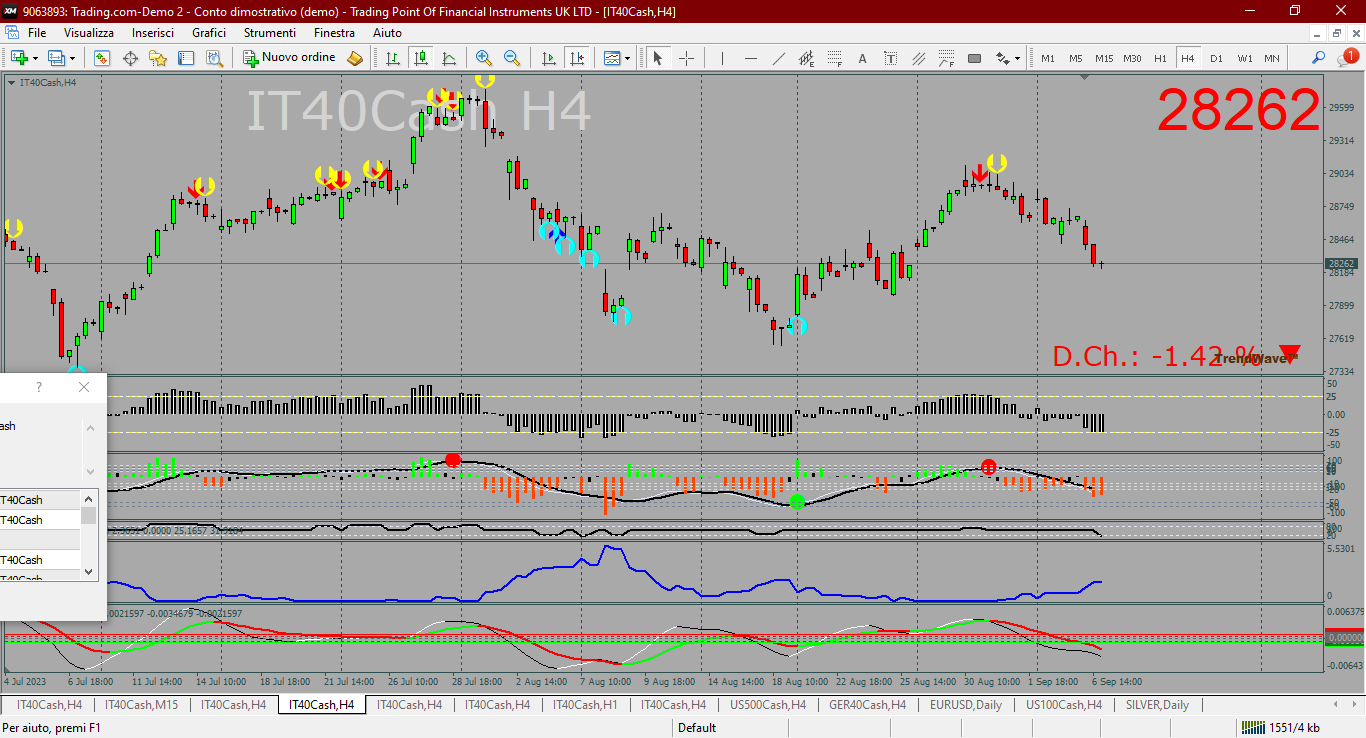This screenshot has width=1366, height=738.
Task: Close the small dialog window
Action: (84, 387)
